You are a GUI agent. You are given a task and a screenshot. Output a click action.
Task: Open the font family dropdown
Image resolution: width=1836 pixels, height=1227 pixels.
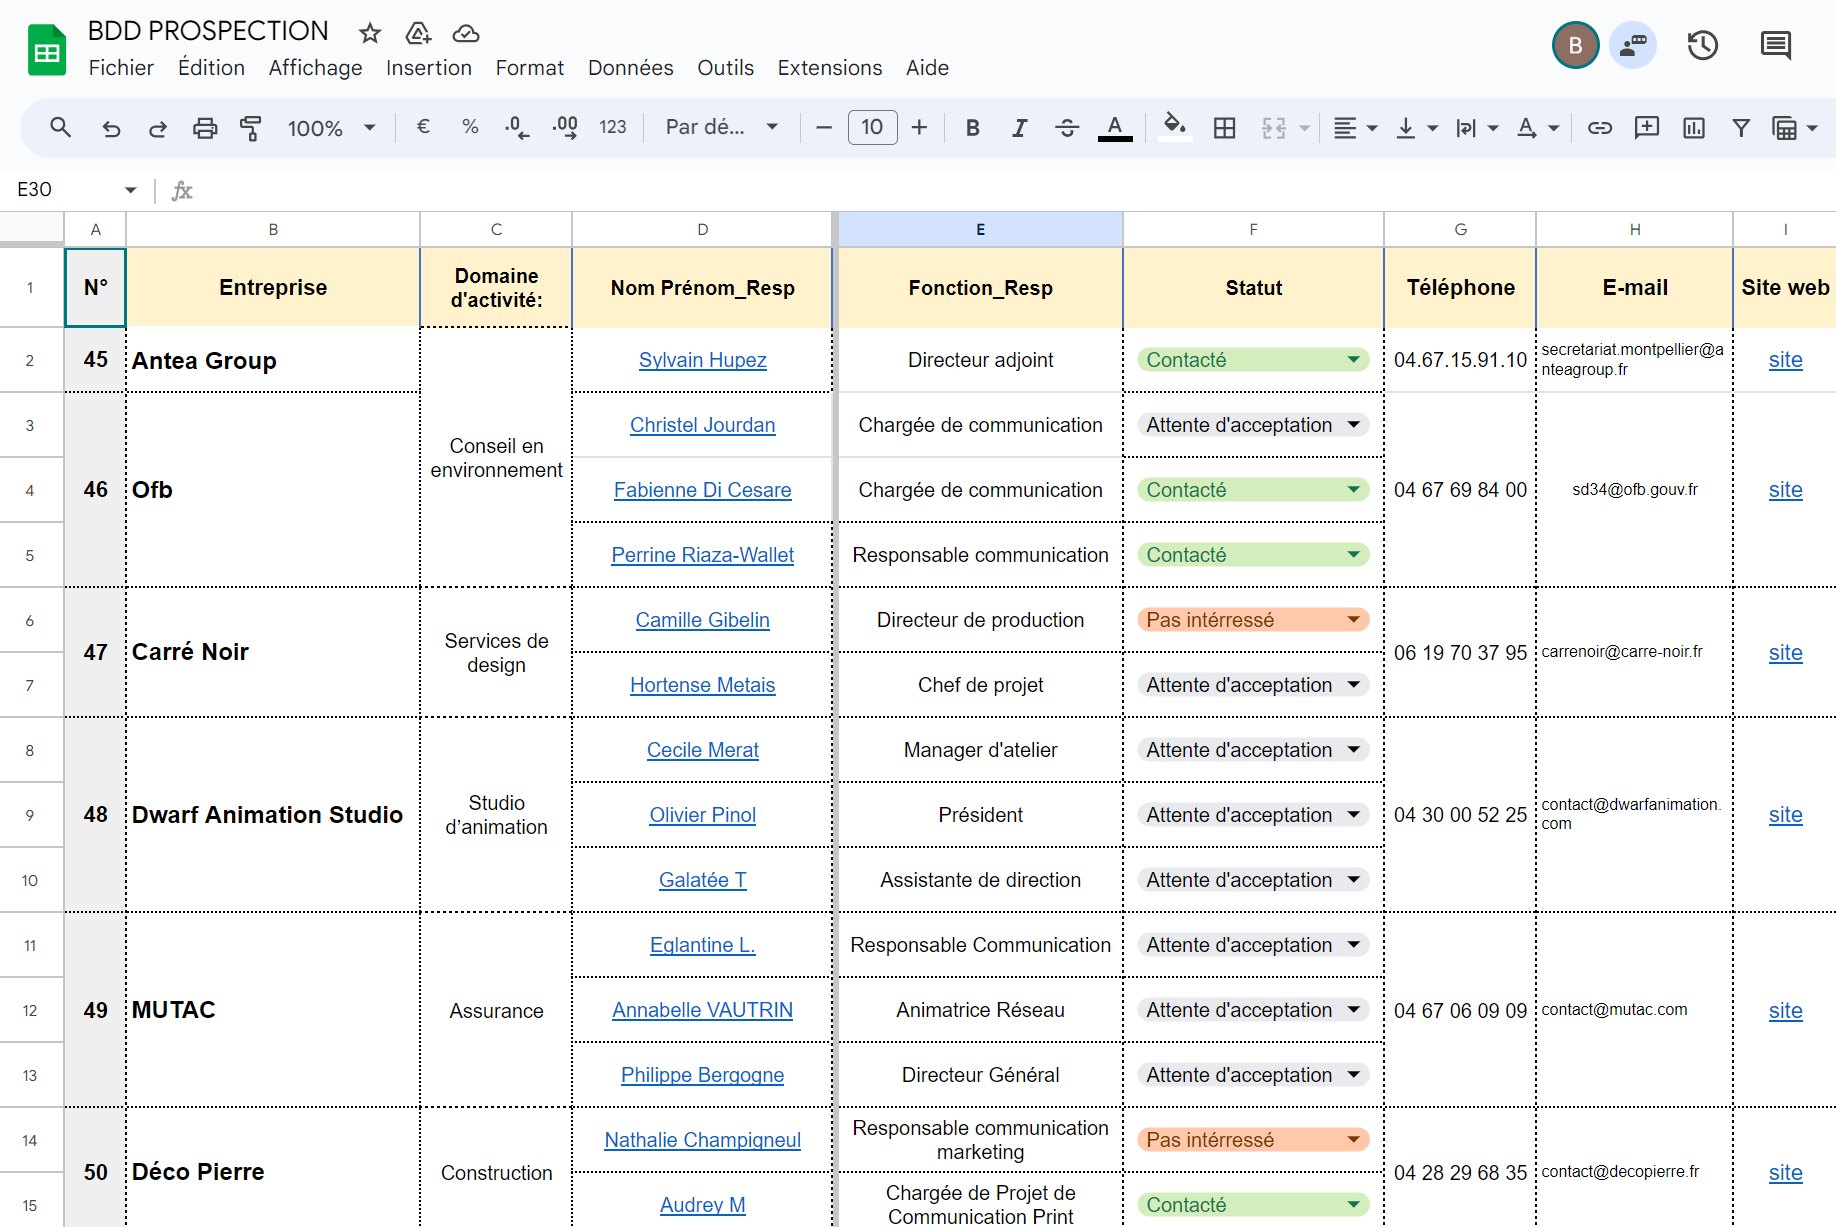722,127
